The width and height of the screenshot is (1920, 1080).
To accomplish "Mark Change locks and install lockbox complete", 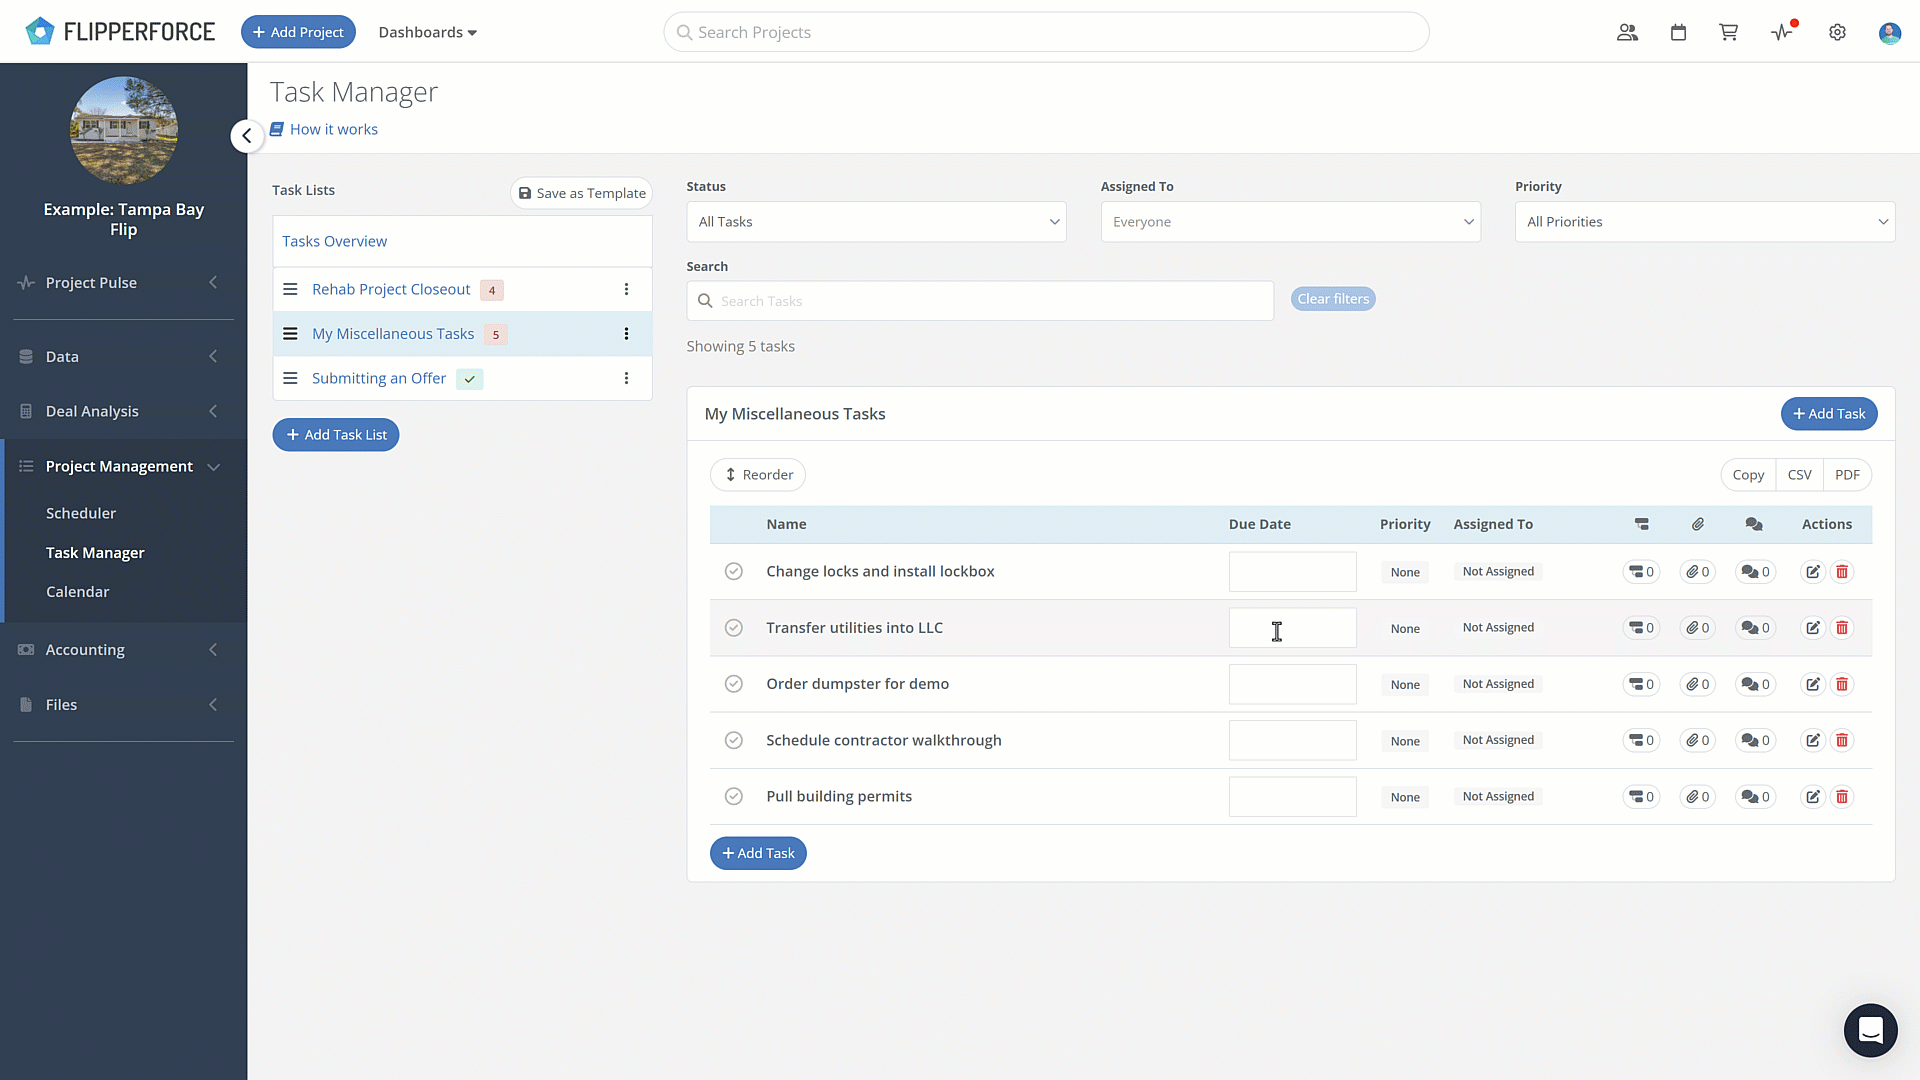I will click(x=734, y=571).
